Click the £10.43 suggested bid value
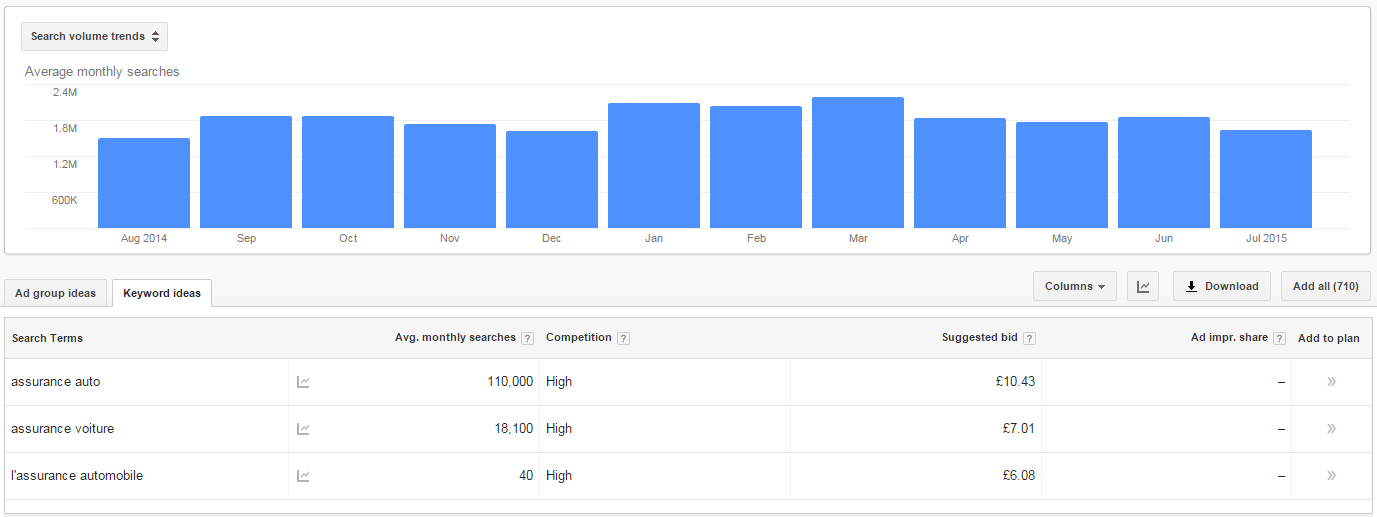 point(1014,382)
